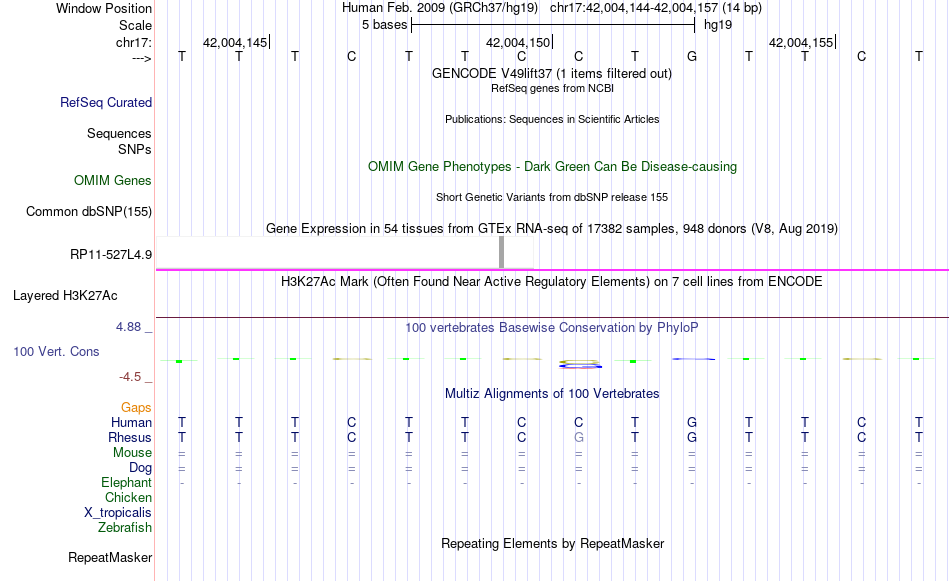This screenshot has height=581, width=950.
Task: Select the Zebrafish species row label
Action: point(124,527)
